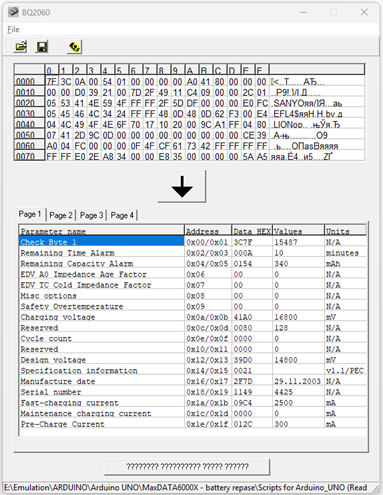Click the BQ2060 application title icon
This screenshot has width=383, height=495.
tap(13, 12)
